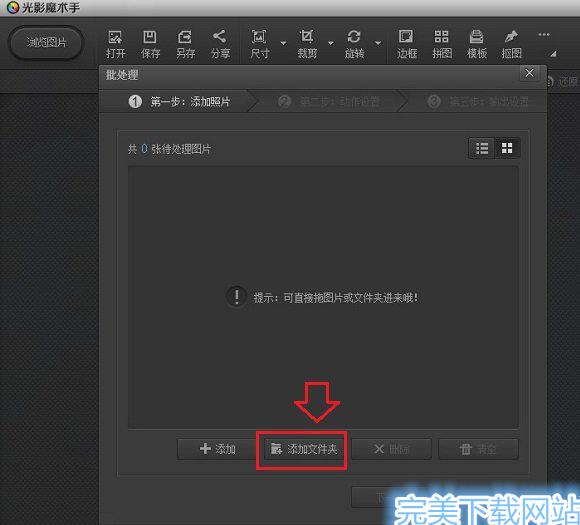Click the 0 pending pictures count
Image resolution: width=580 pixels, height=525 pixels.
coord(144,149)
